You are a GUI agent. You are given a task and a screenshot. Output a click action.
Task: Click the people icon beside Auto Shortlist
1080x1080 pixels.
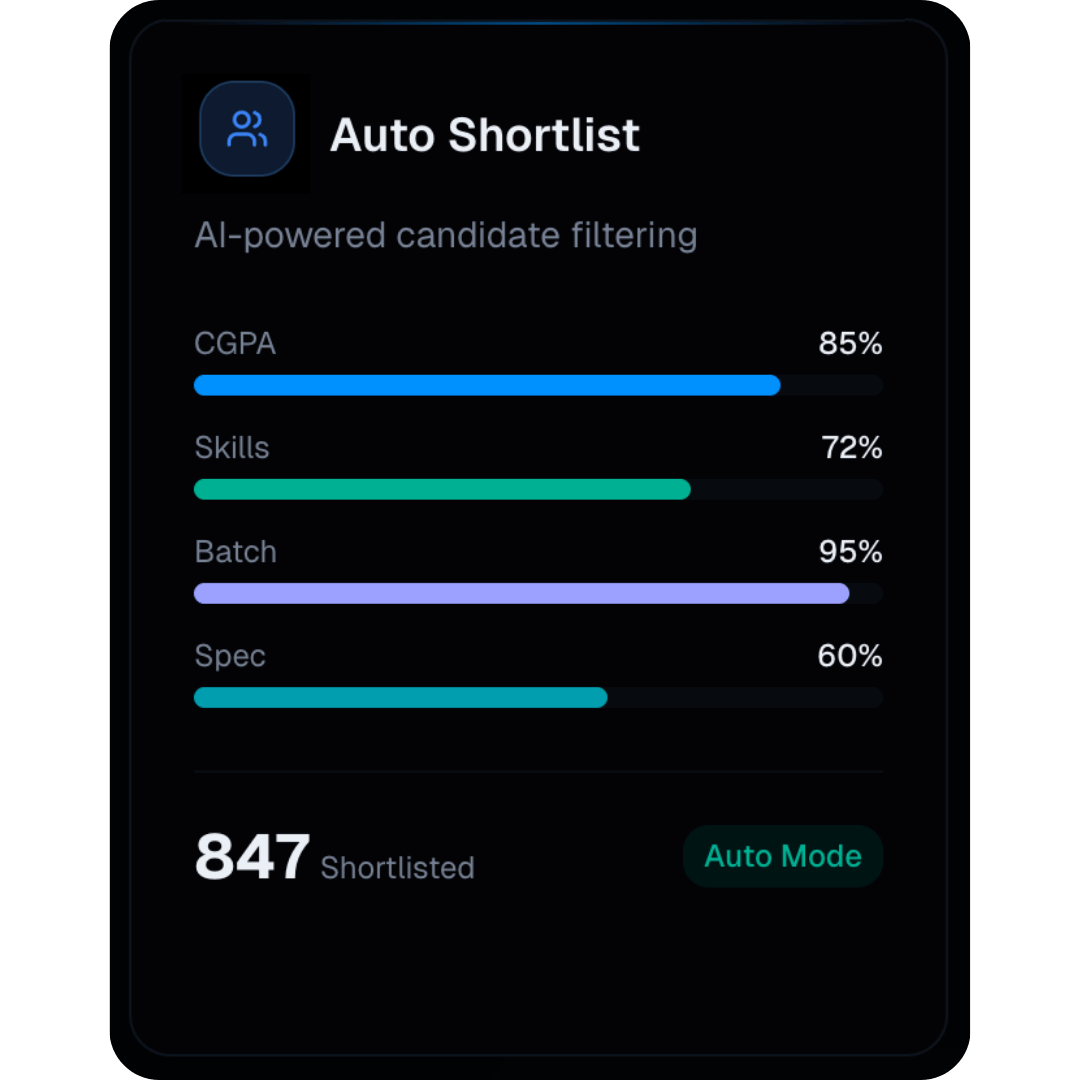tap(246, 129)
